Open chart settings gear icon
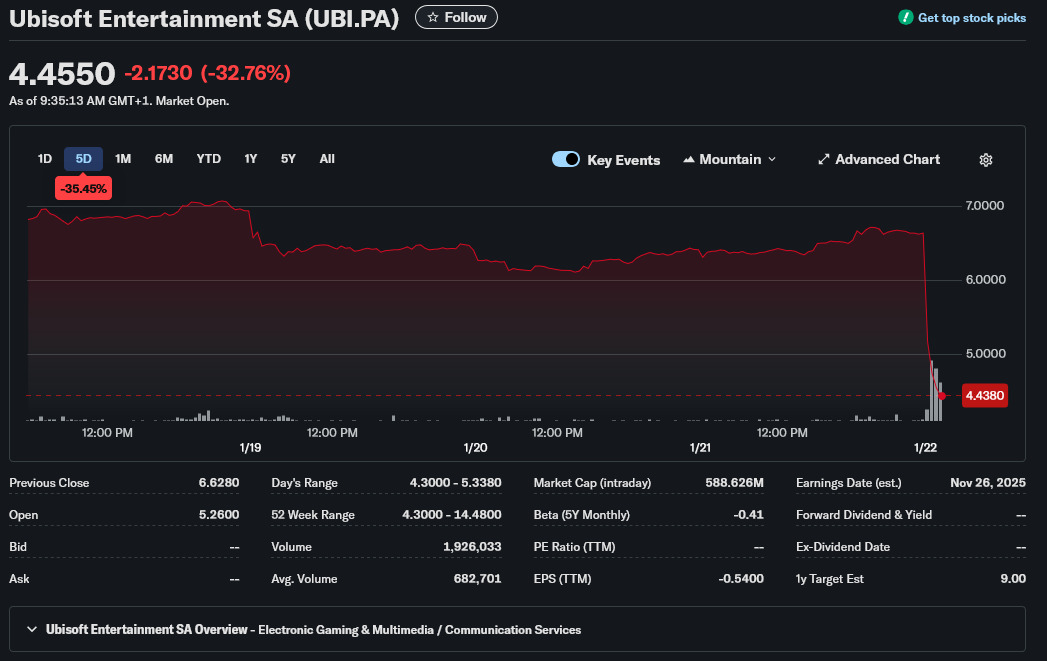This screenshot has height=661, width=1047. point(986,160)
